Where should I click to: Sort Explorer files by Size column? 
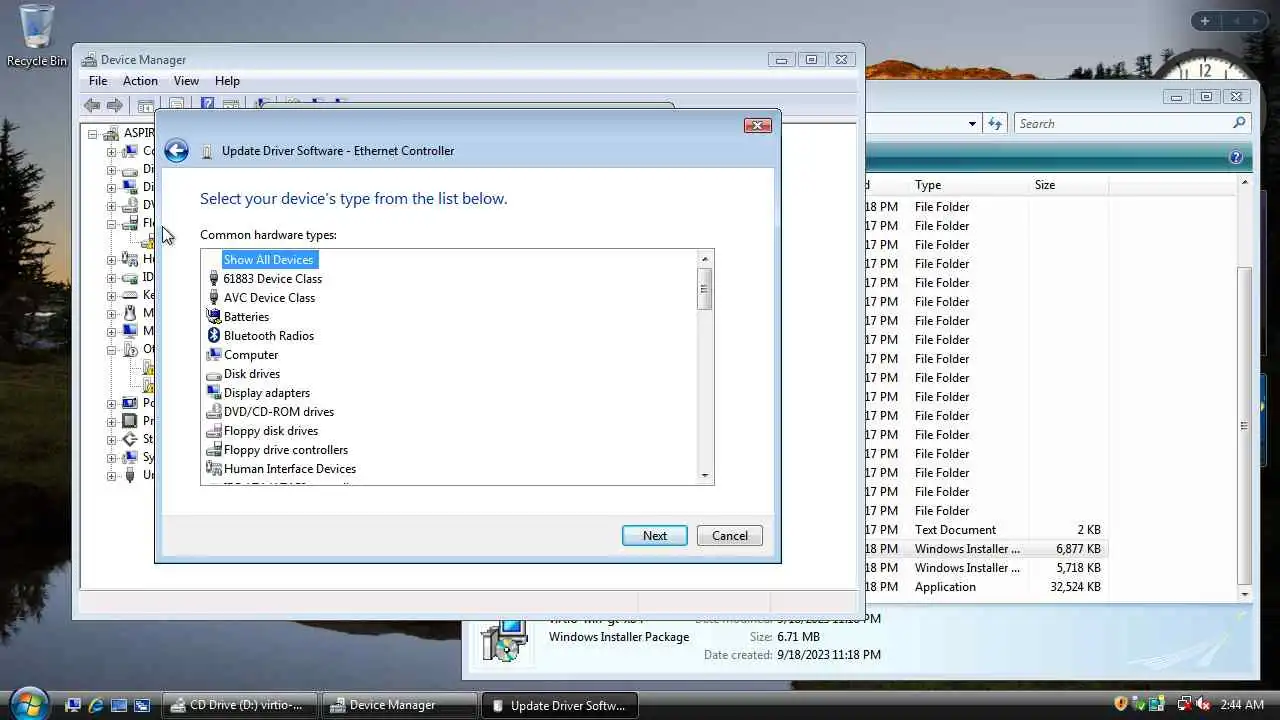point(1068,185)
